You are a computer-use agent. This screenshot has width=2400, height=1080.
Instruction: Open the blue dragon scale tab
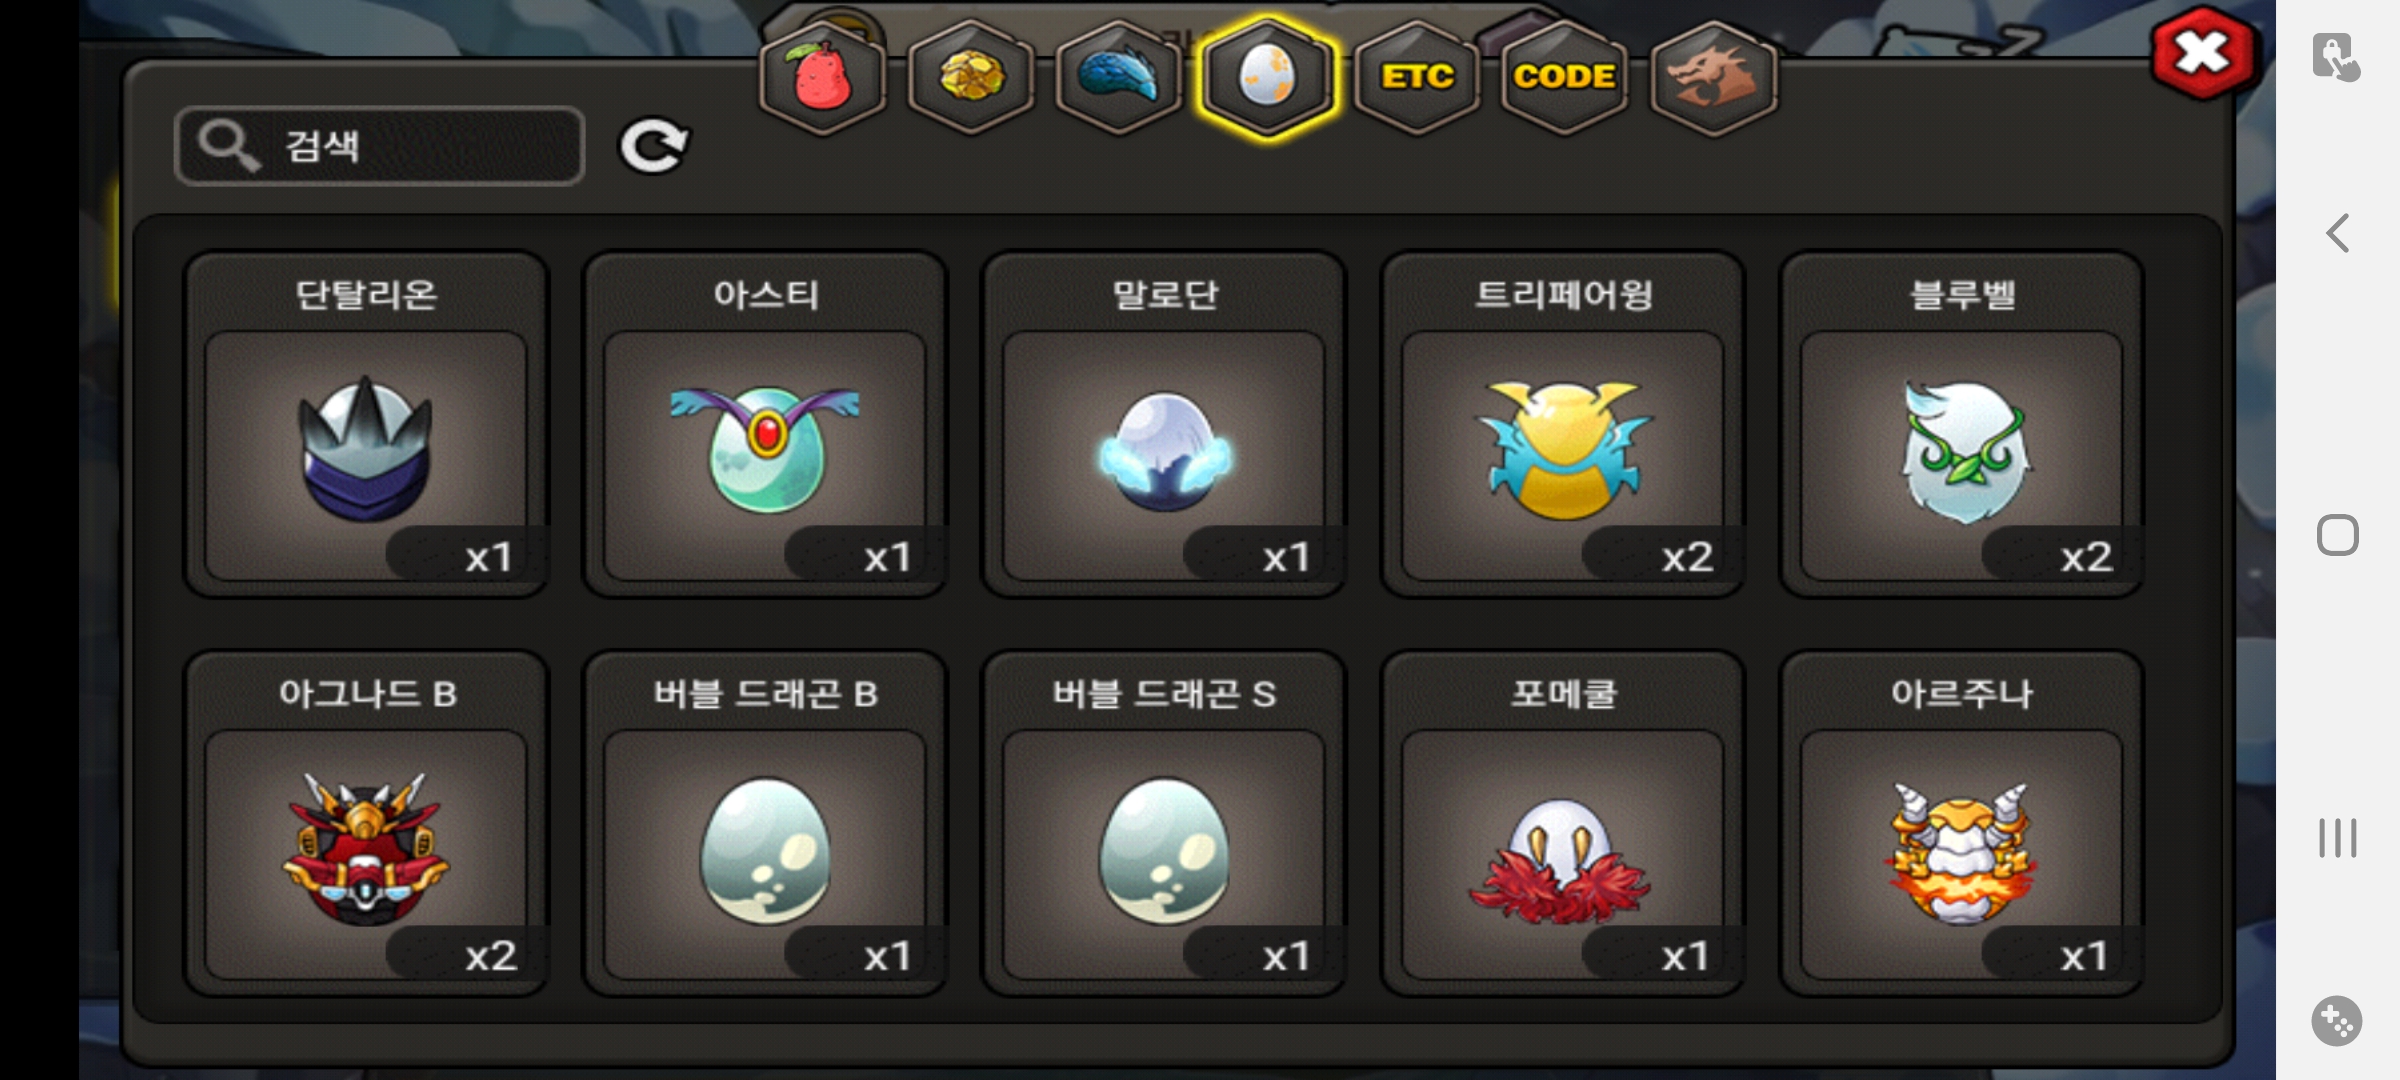click(1119, 77)
